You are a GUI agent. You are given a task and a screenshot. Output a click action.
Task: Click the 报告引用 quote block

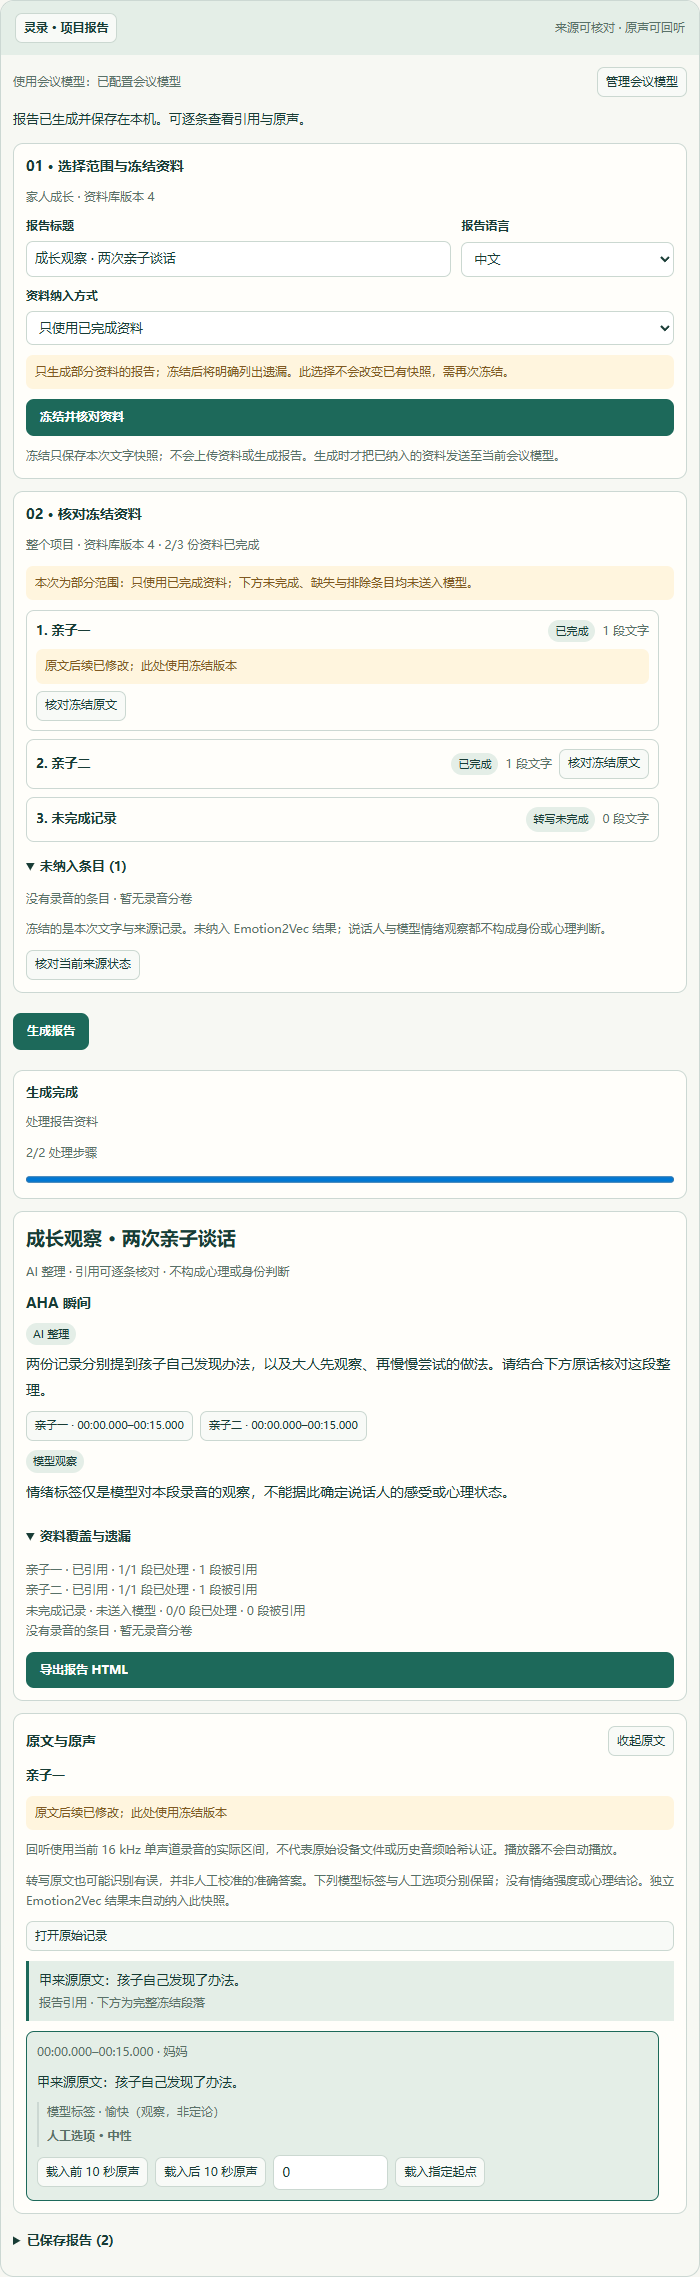tap(350, 1990)
